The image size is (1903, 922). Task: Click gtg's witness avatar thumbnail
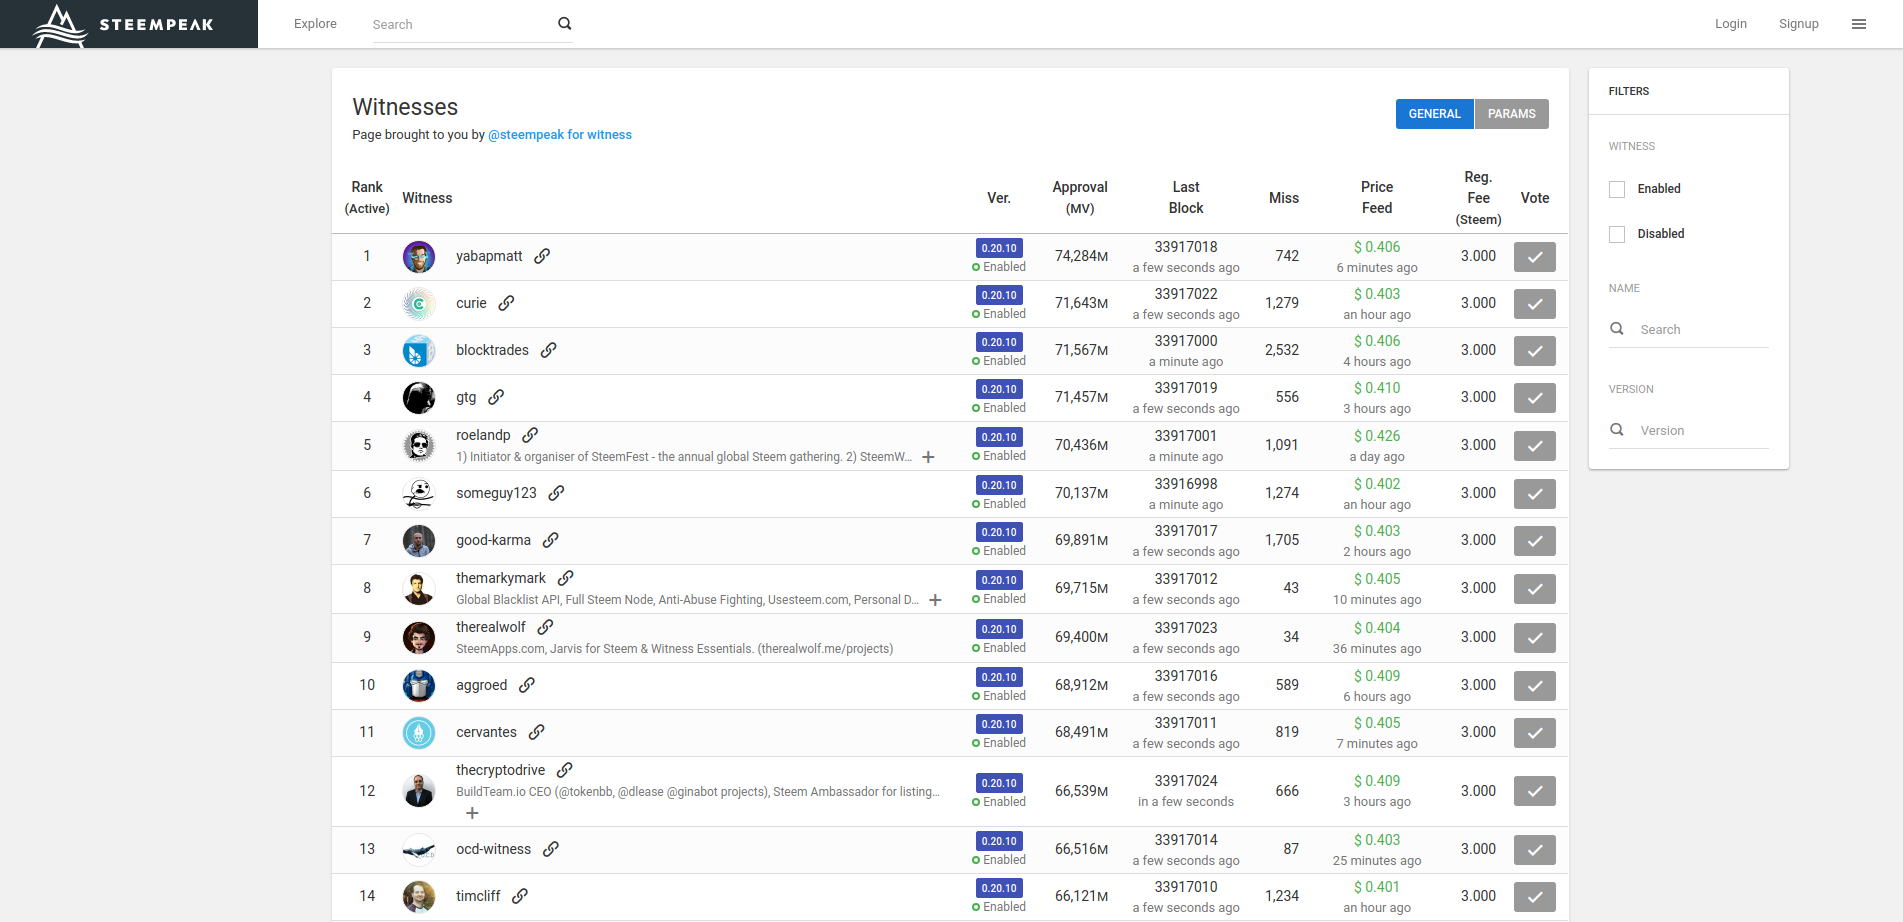(x=419, y=398)
